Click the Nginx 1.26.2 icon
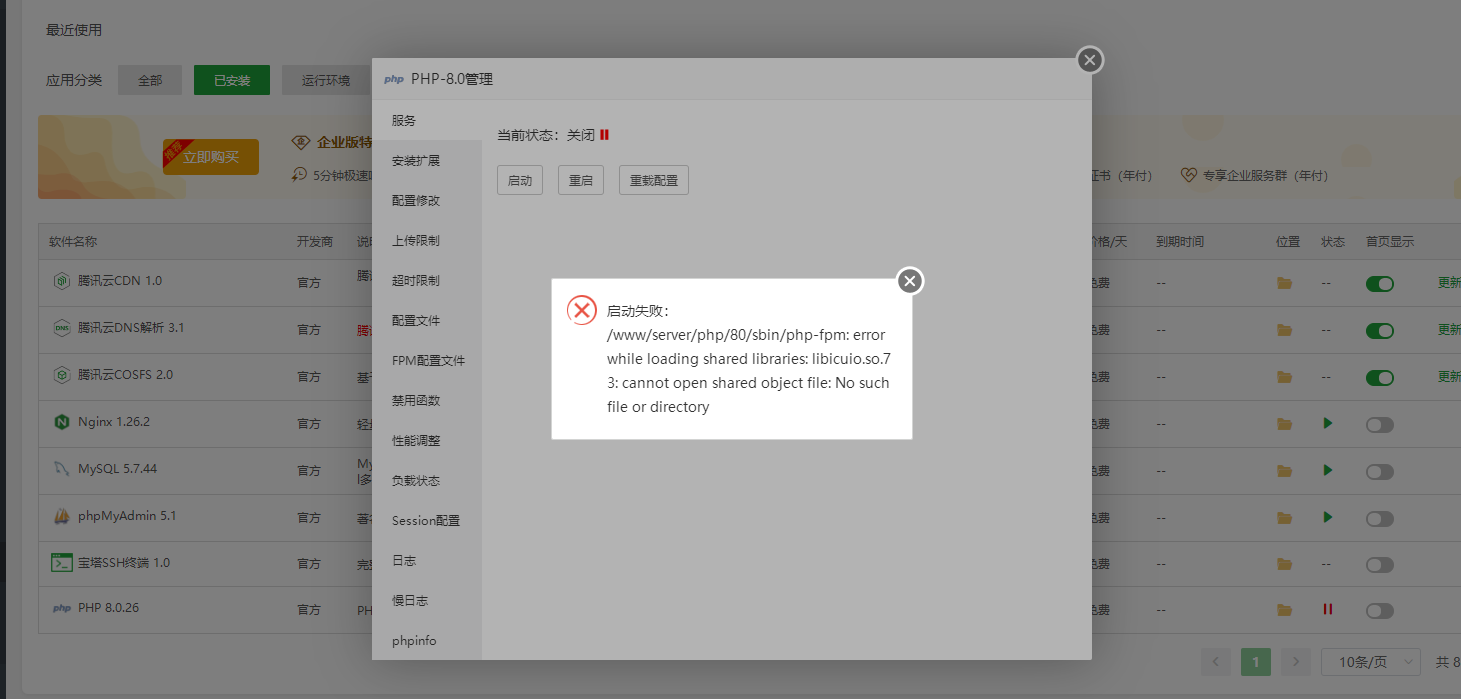Screen dimensions: 1461x699 (61, 422)
